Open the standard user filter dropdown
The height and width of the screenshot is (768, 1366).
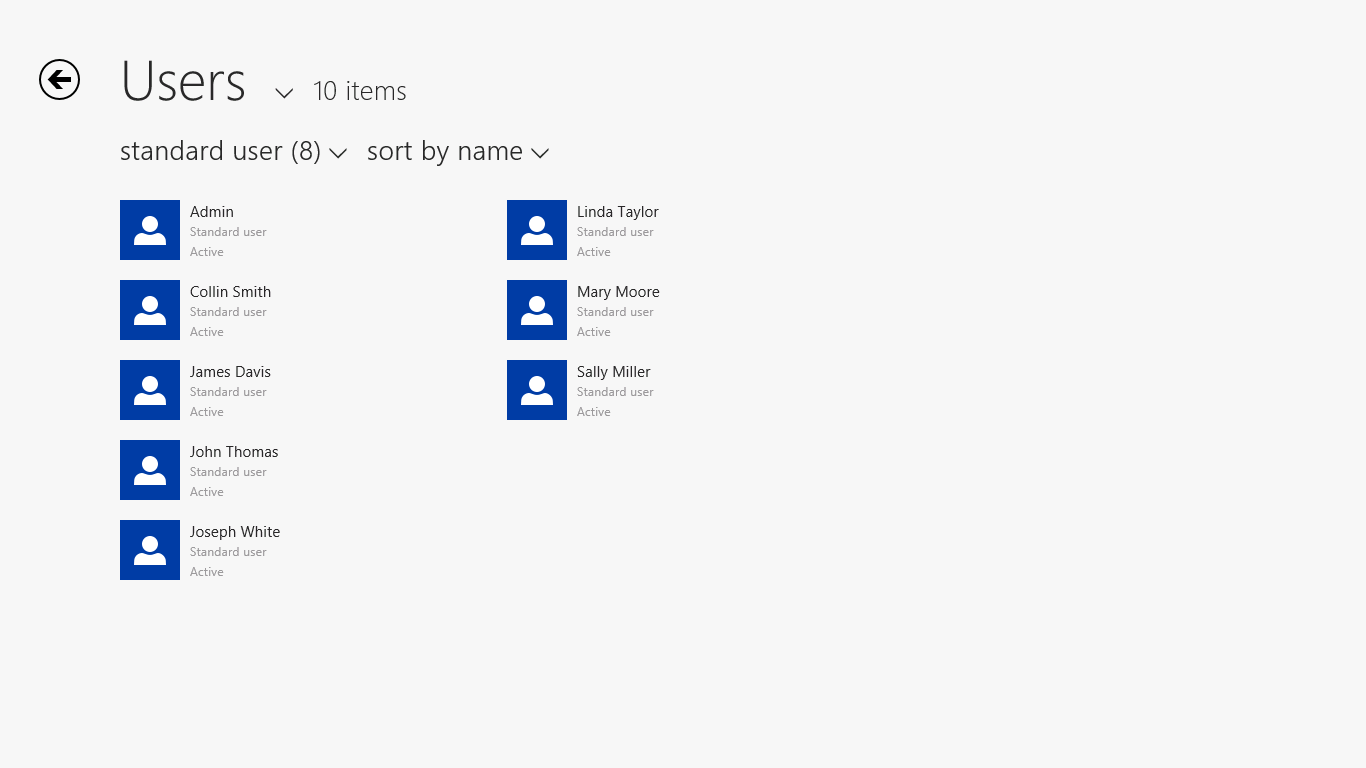pos(233,152)
